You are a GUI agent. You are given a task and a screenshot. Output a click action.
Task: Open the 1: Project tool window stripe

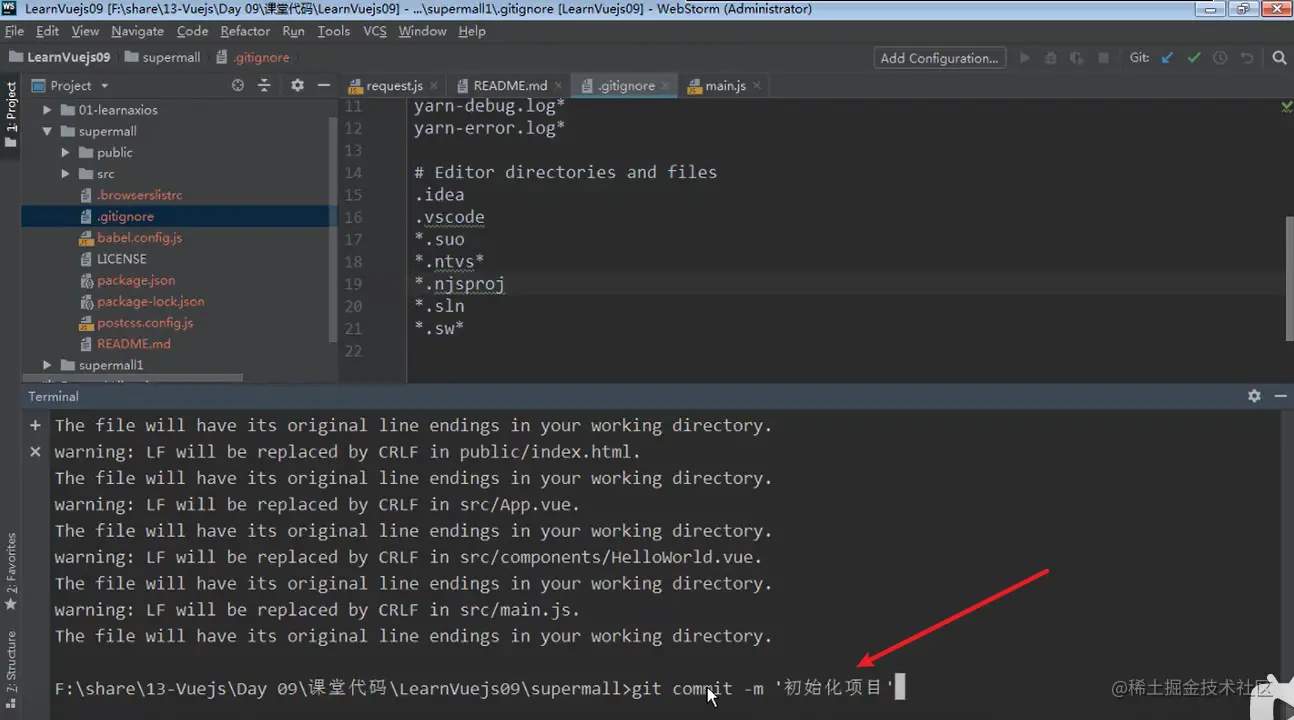11,115
